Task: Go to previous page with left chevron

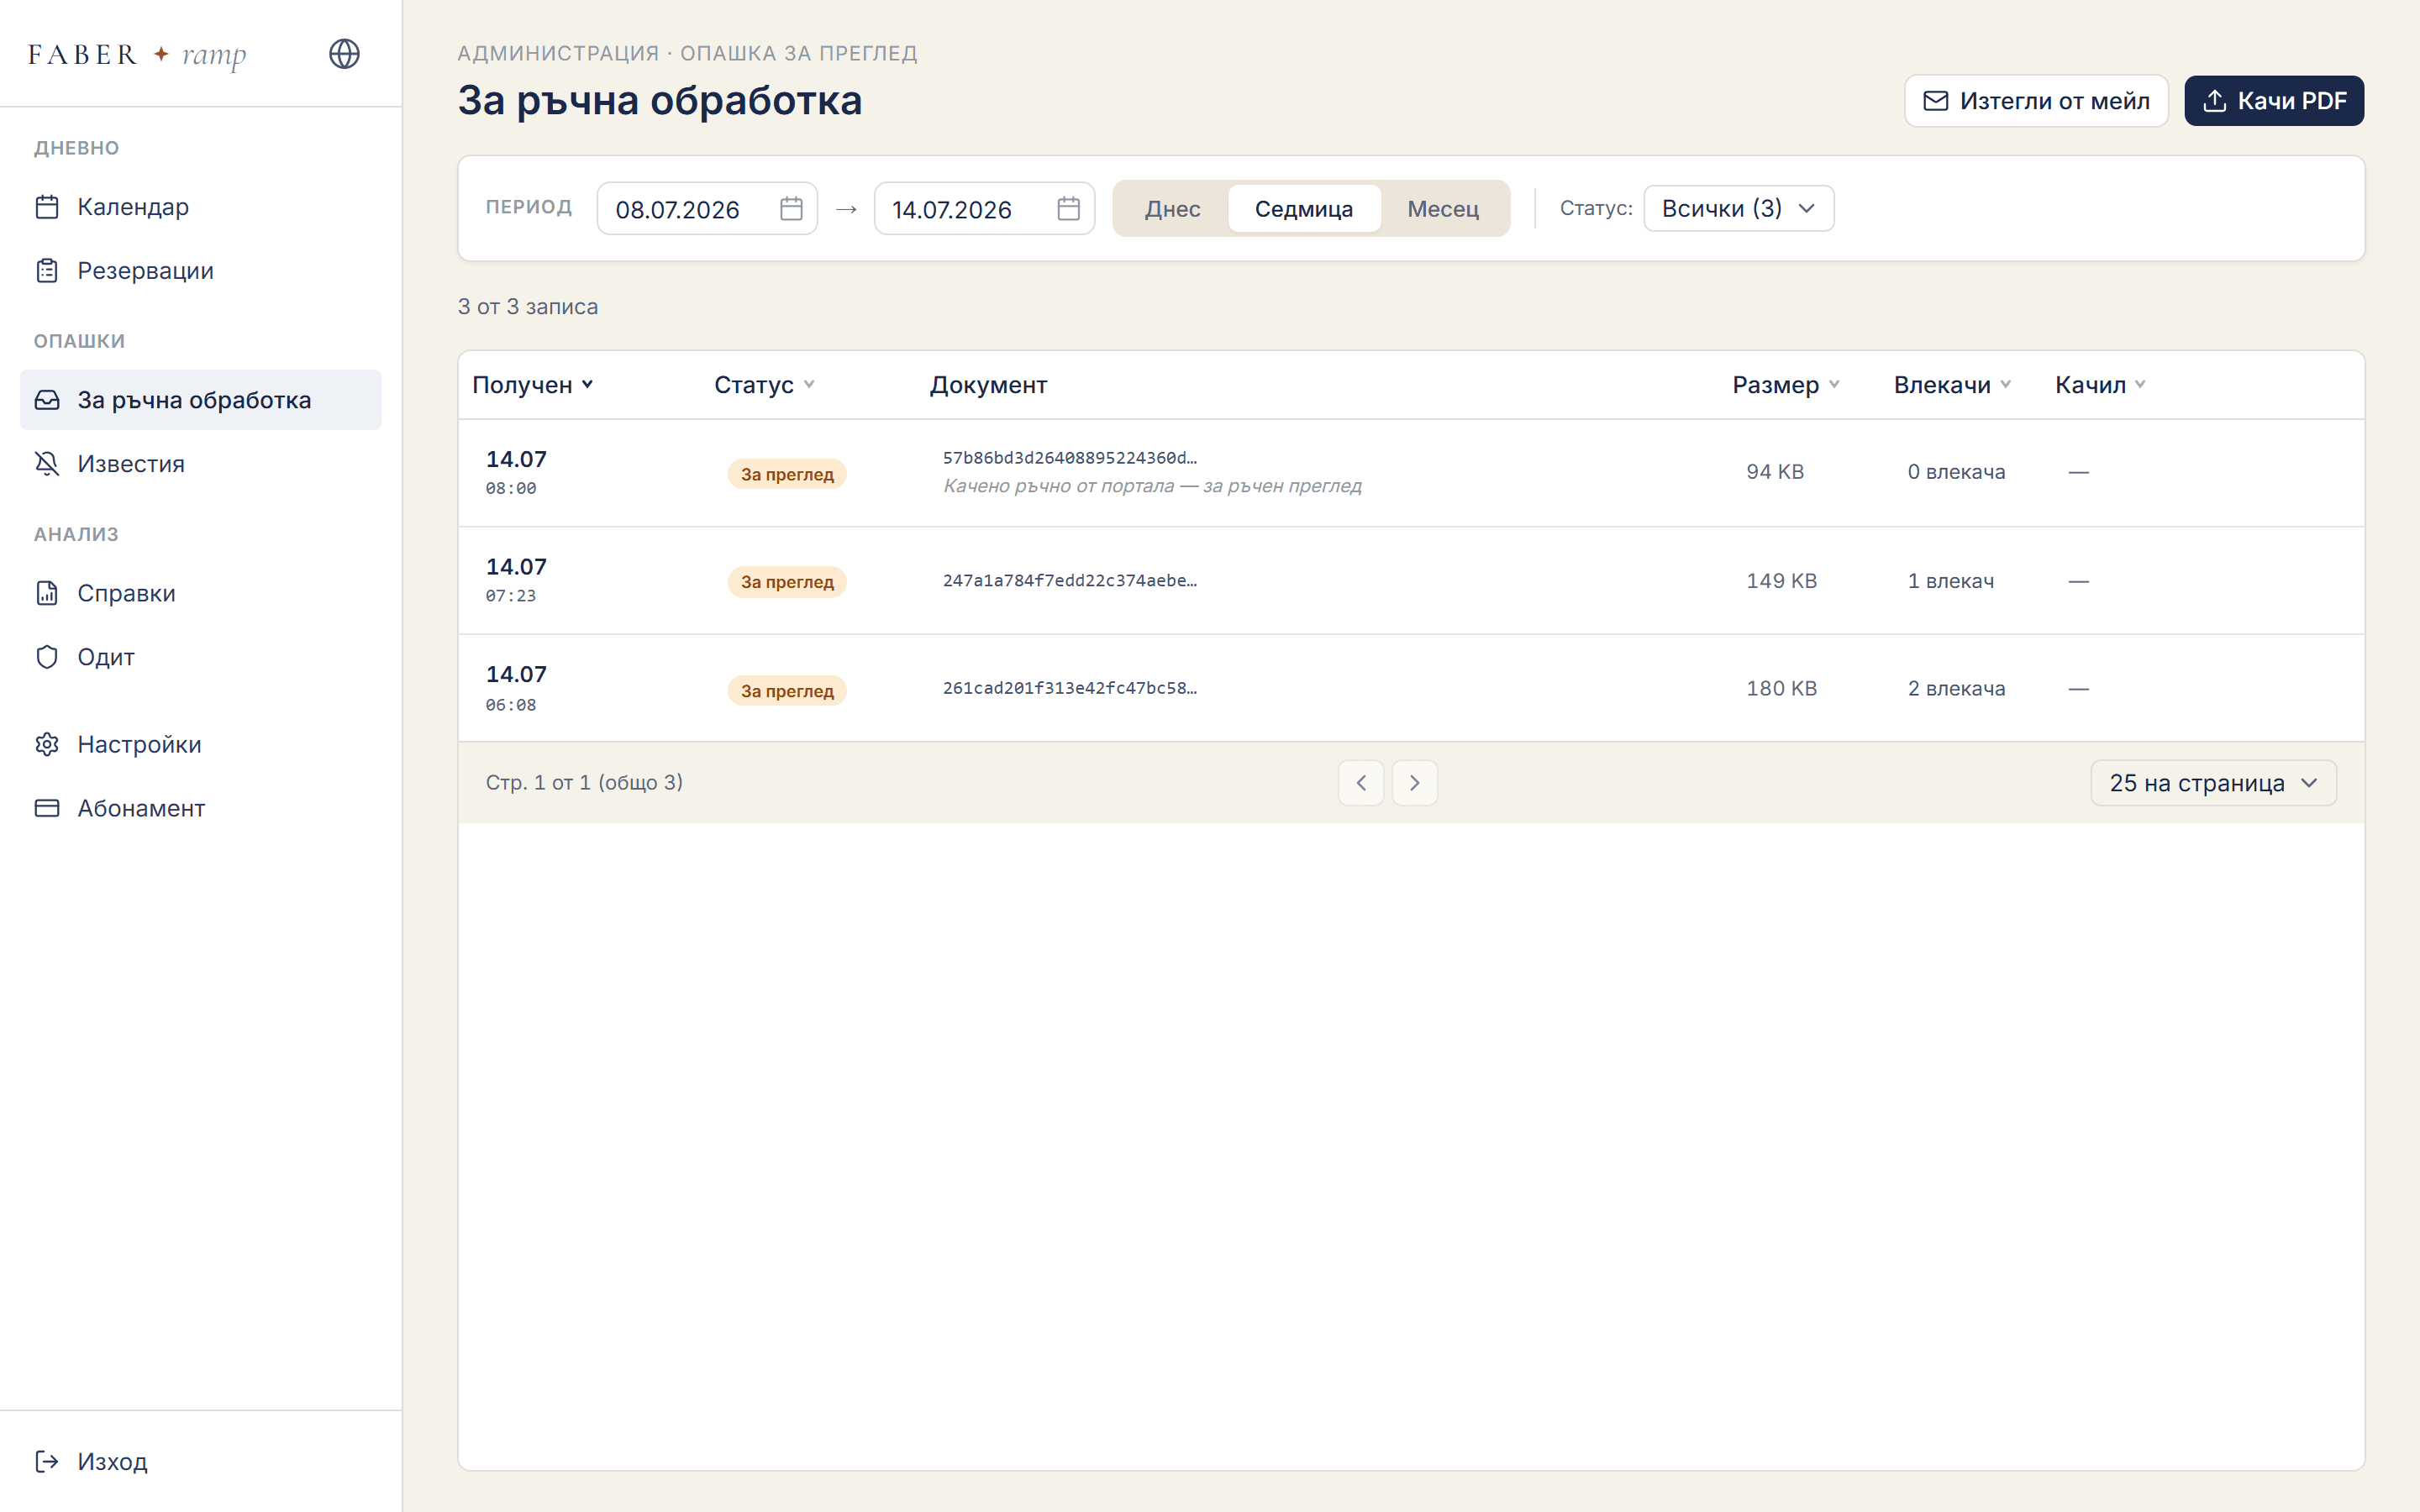Action: coord(1361,783)
